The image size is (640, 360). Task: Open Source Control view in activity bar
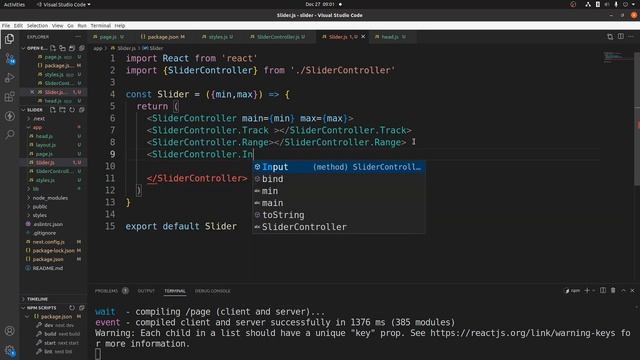coord(9,59)
